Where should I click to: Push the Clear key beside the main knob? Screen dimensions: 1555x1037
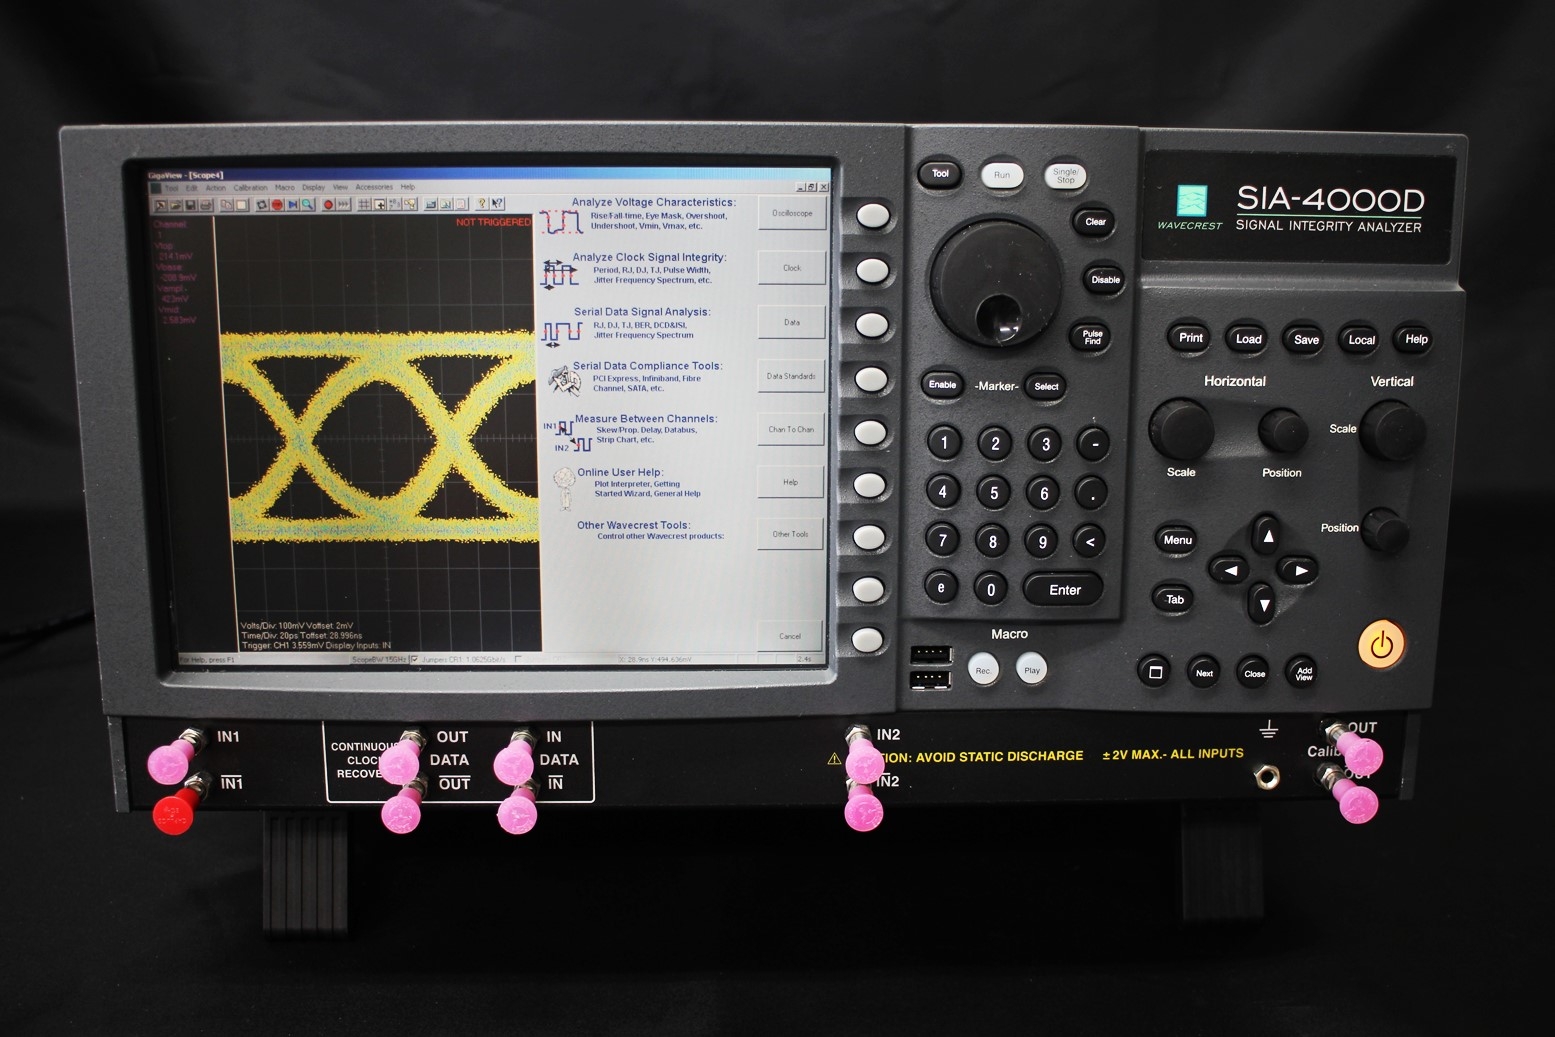coord(1095,221)
